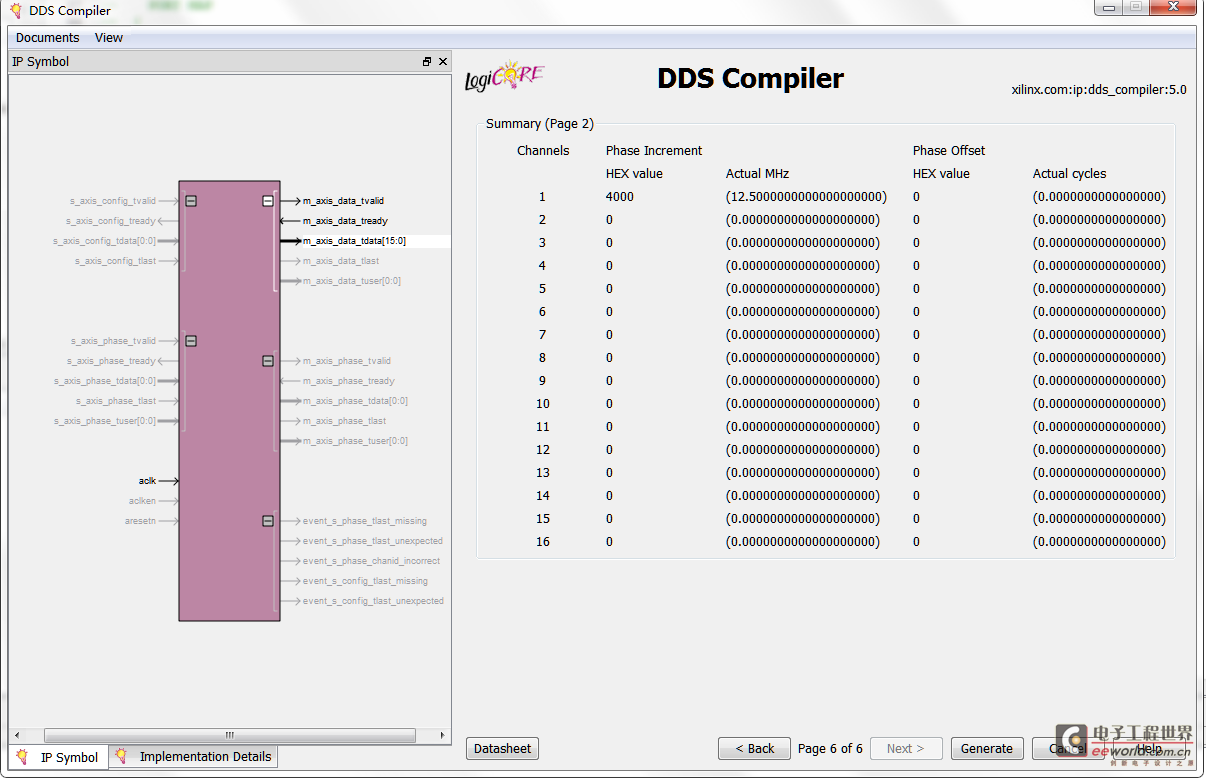Click the Summary (Page 2) group title
The height and width of the screenshot is (781, 1206).
tap(540, 124)
